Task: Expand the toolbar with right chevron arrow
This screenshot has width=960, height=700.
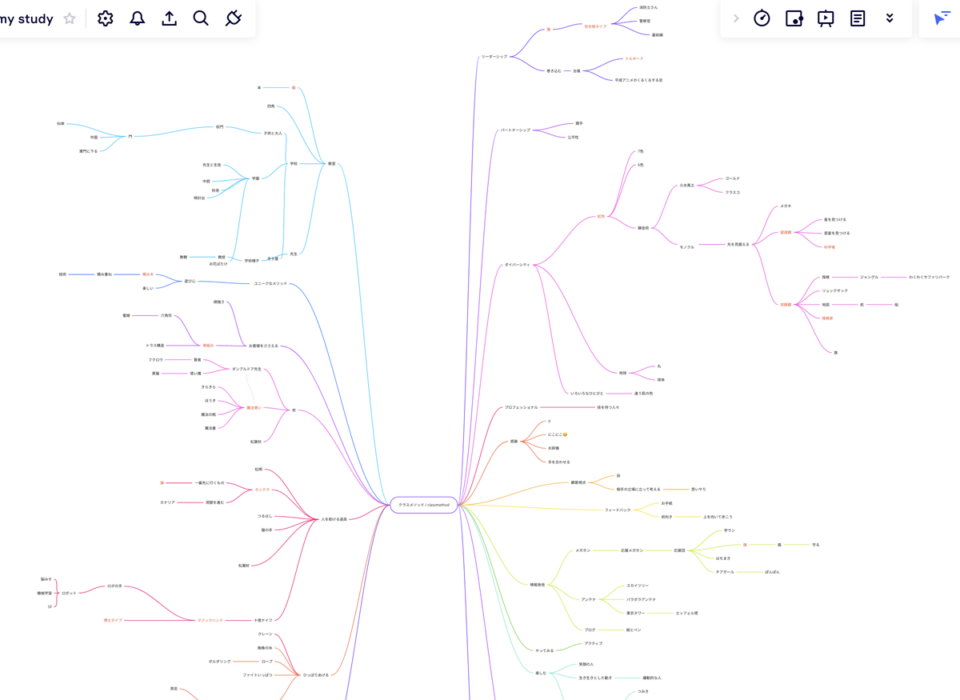Action: 736,18
